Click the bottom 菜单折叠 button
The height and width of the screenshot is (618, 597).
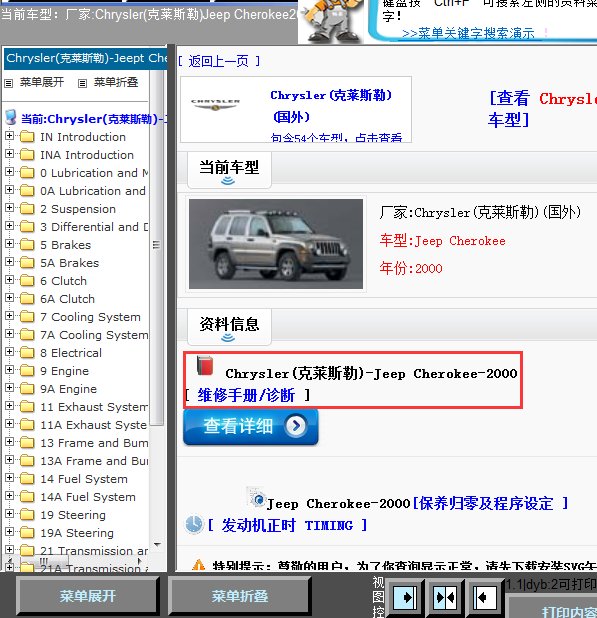[240, 596]
